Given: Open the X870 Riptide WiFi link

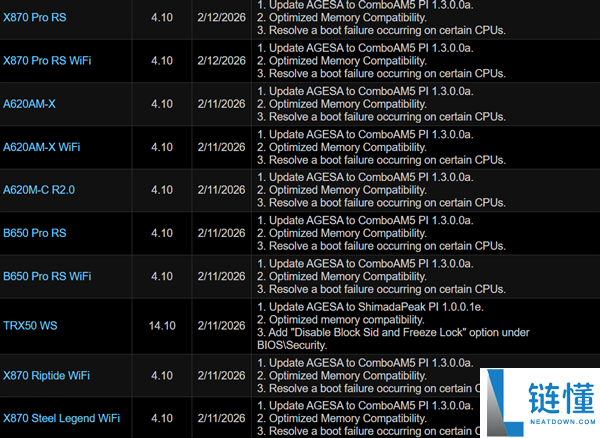Looking at the screenshot, I should pyautogui.click(x=46, y=376).
